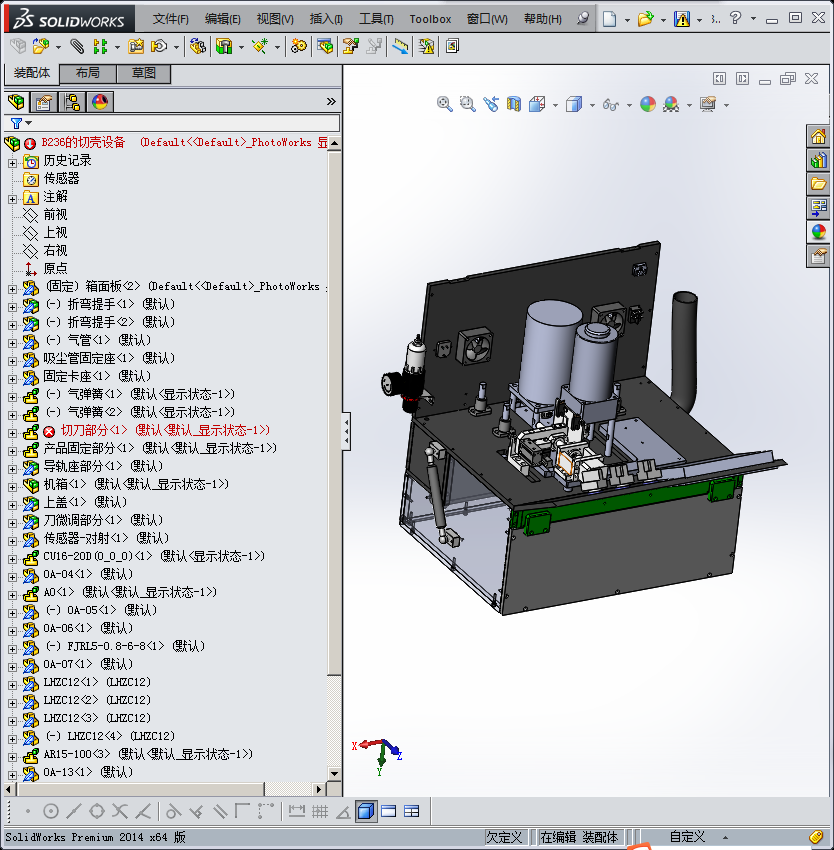Open the PropertyManager tab icon
834x850 pixels.
pos(44,102)
